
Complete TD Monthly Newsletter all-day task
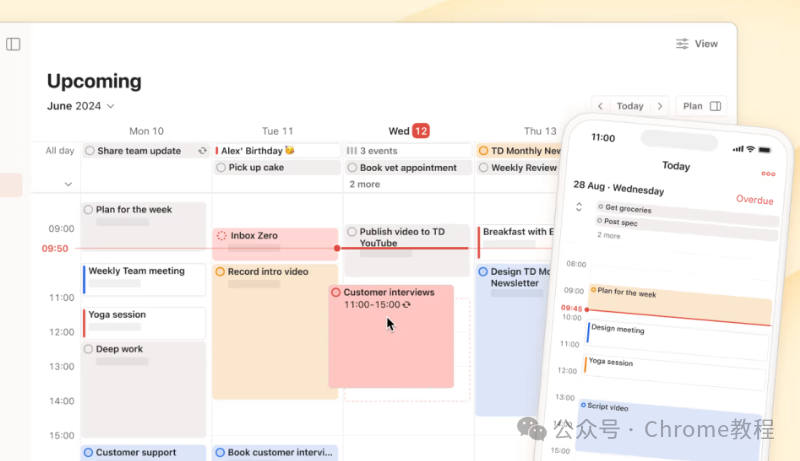[x=483, y=151]
